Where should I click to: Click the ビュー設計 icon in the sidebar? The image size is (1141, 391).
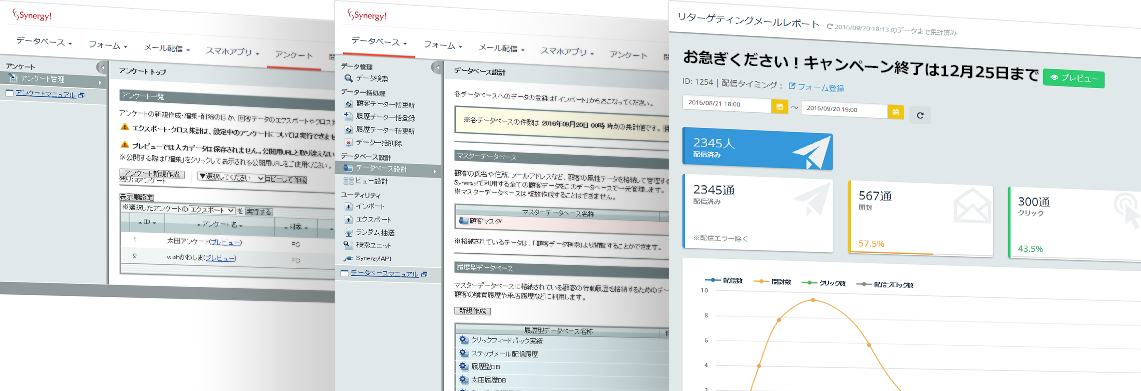coord(349,180)
